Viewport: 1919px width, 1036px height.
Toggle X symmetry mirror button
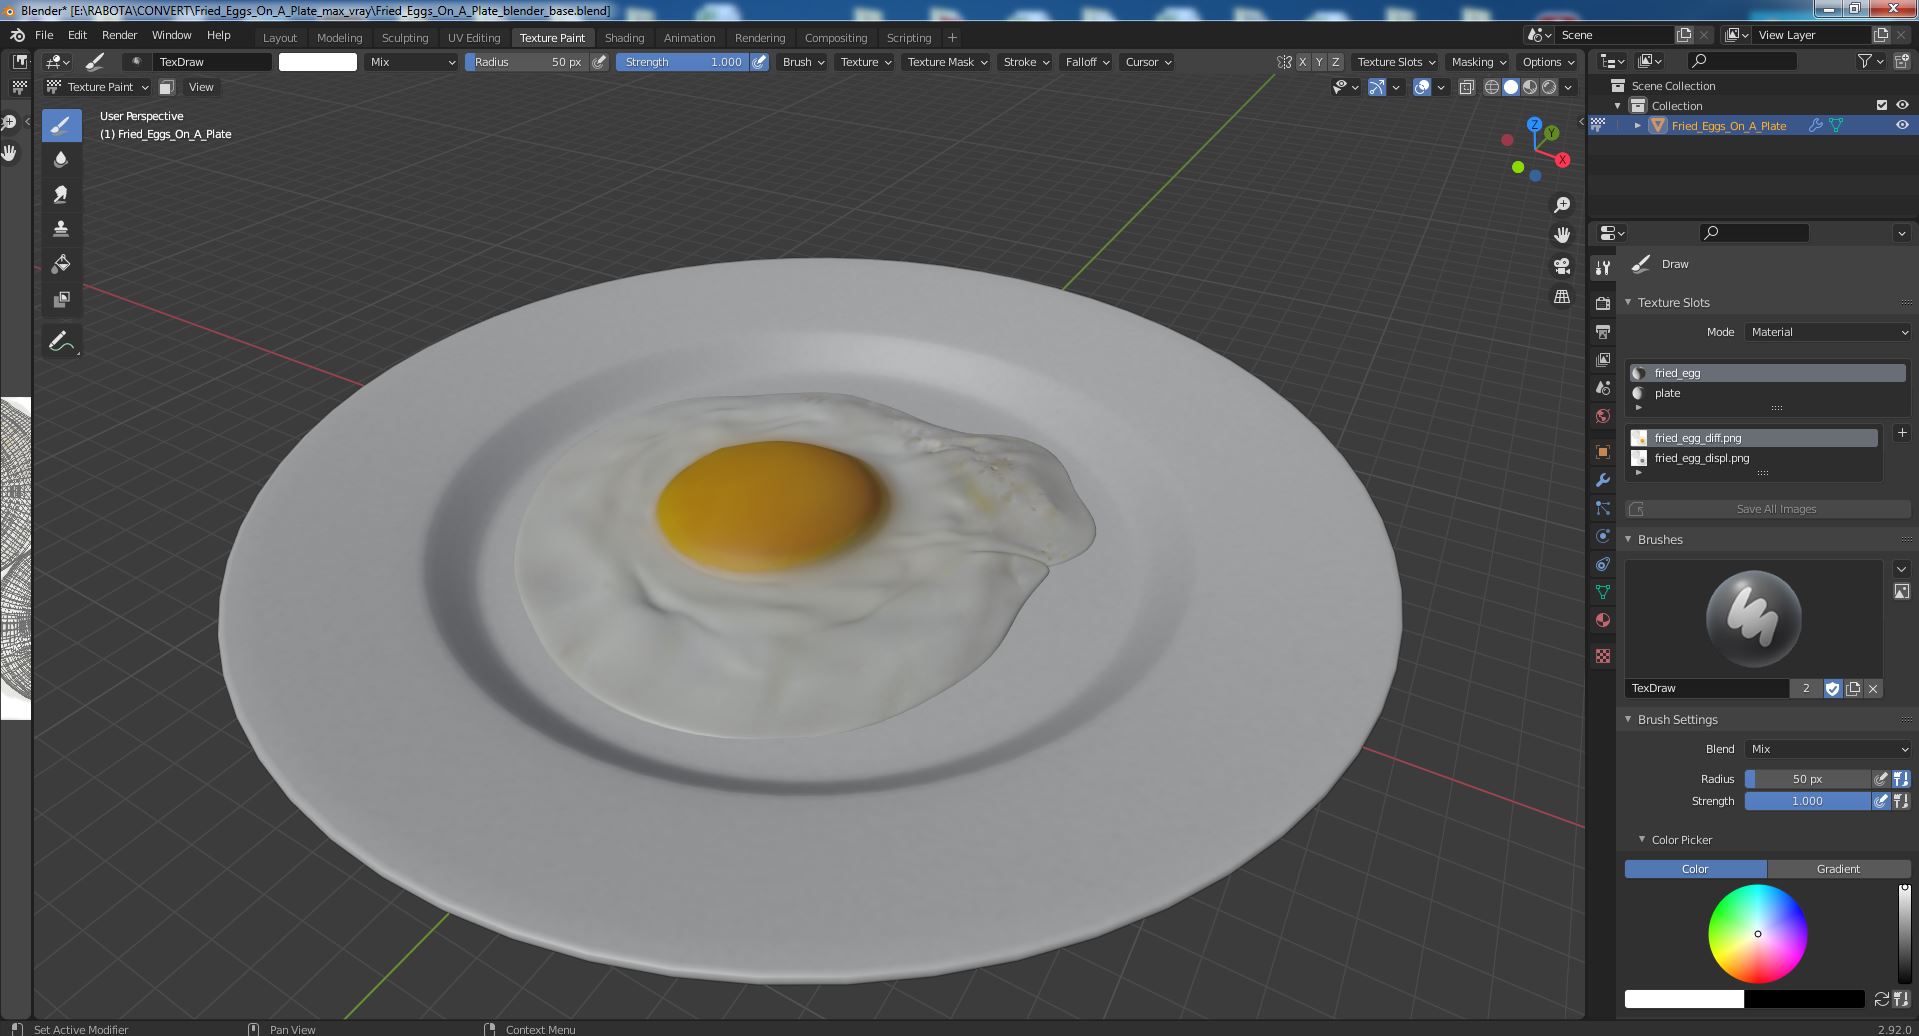[1302, 62]
